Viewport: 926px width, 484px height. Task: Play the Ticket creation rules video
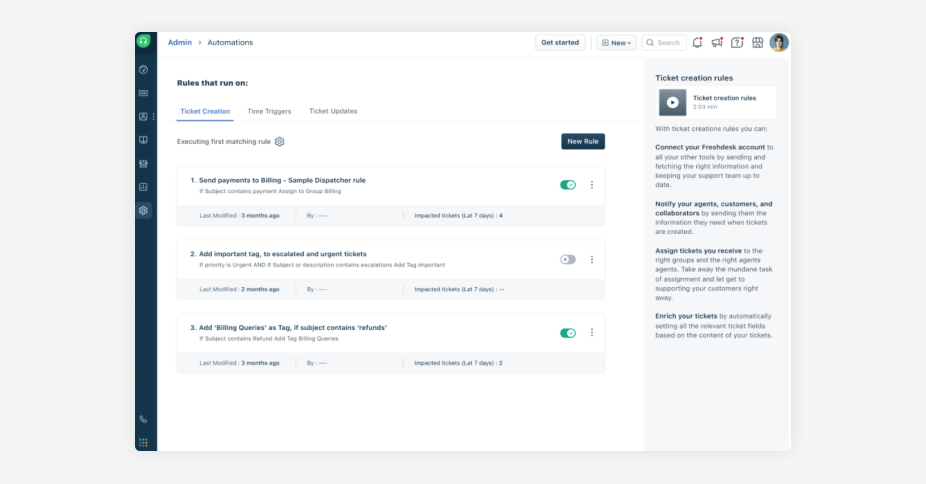(x=672, y=102)
